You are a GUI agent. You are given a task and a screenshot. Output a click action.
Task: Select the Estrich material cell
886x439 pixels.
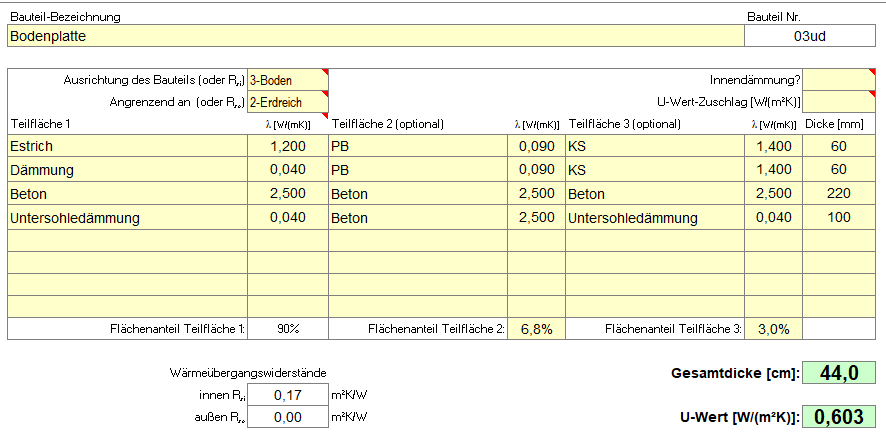pos(127,146)
